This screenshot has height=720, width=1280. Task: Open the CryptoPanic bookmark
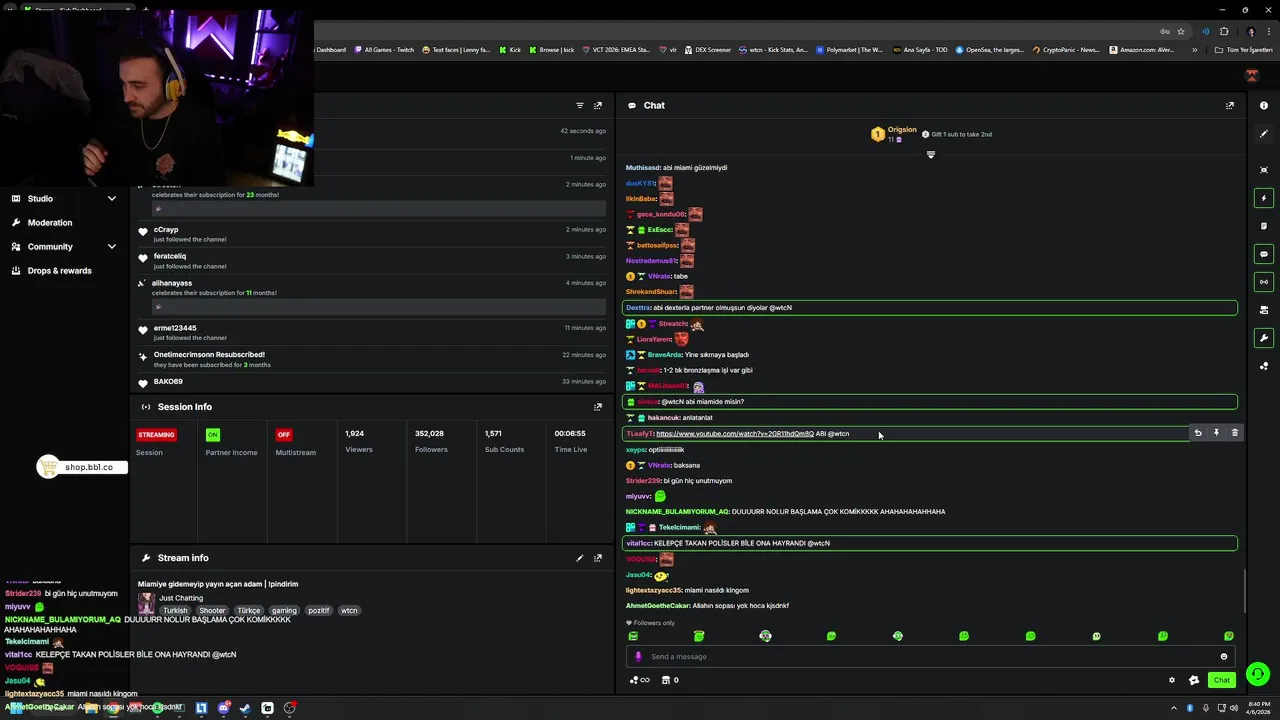pyautogui.click(x=1066, y=50)
